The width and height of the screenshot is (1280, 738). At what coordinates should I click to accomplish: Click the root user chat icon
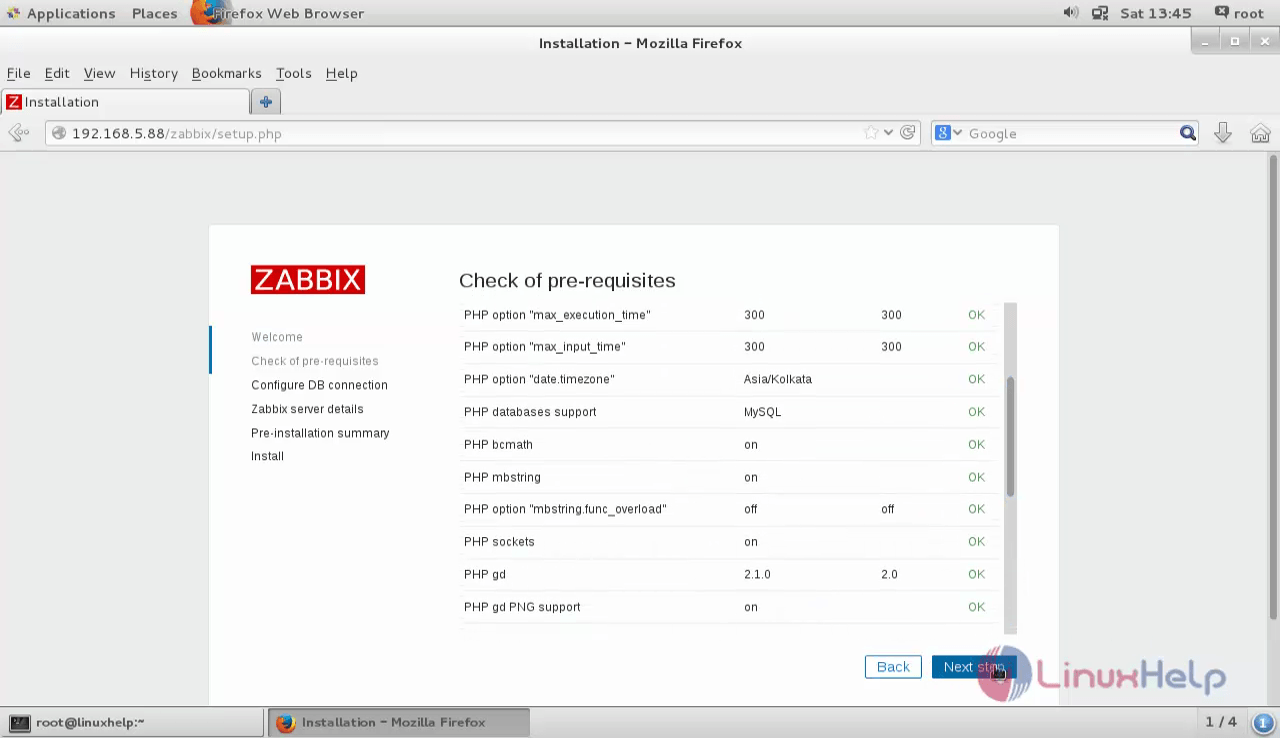1222,12
